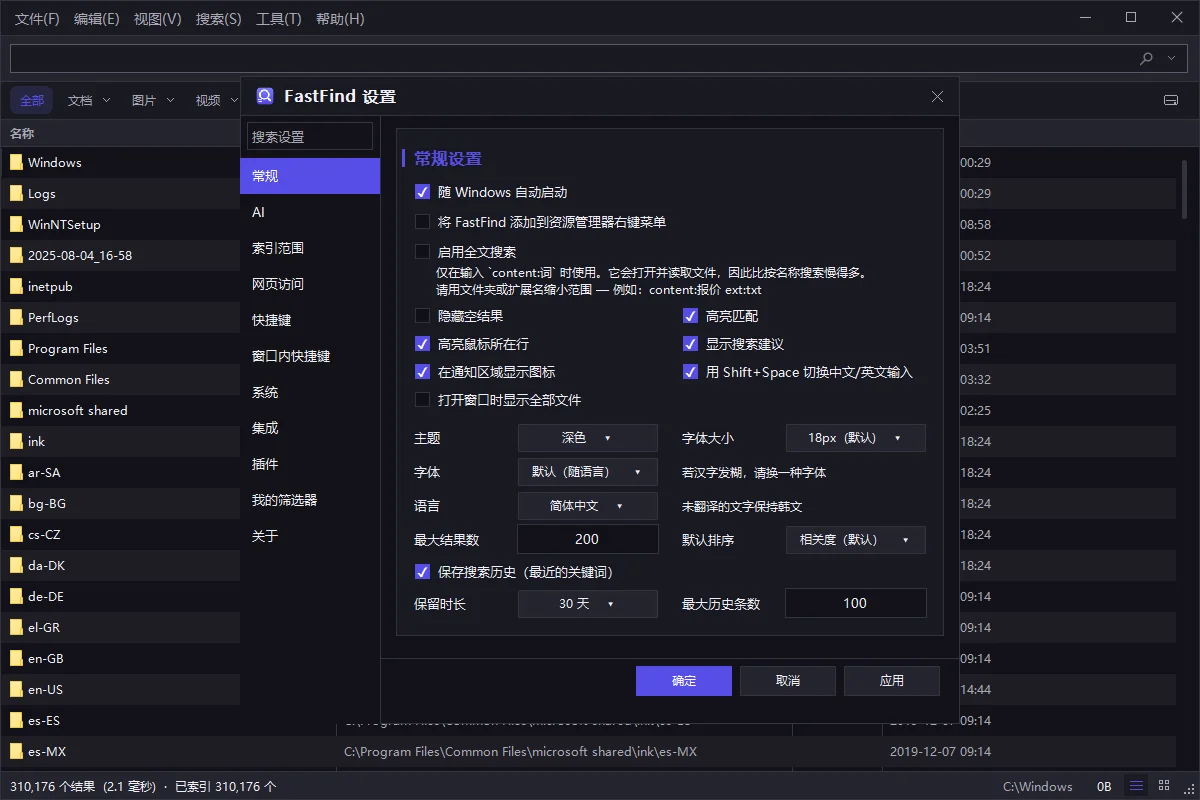Select the 索引范围 settings category
The width and height of the screenshot is (1200, 800).
(x=310, y=248)
